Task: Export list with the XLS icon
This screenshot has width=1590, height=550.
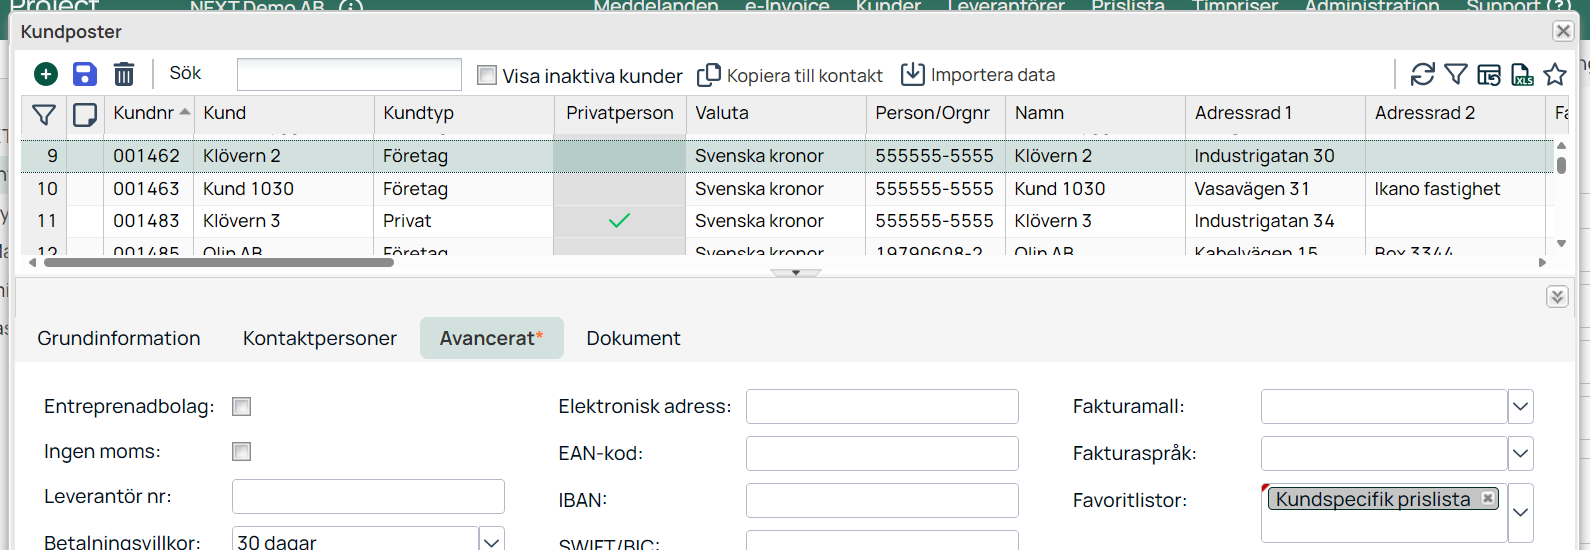Action: 1522,74
